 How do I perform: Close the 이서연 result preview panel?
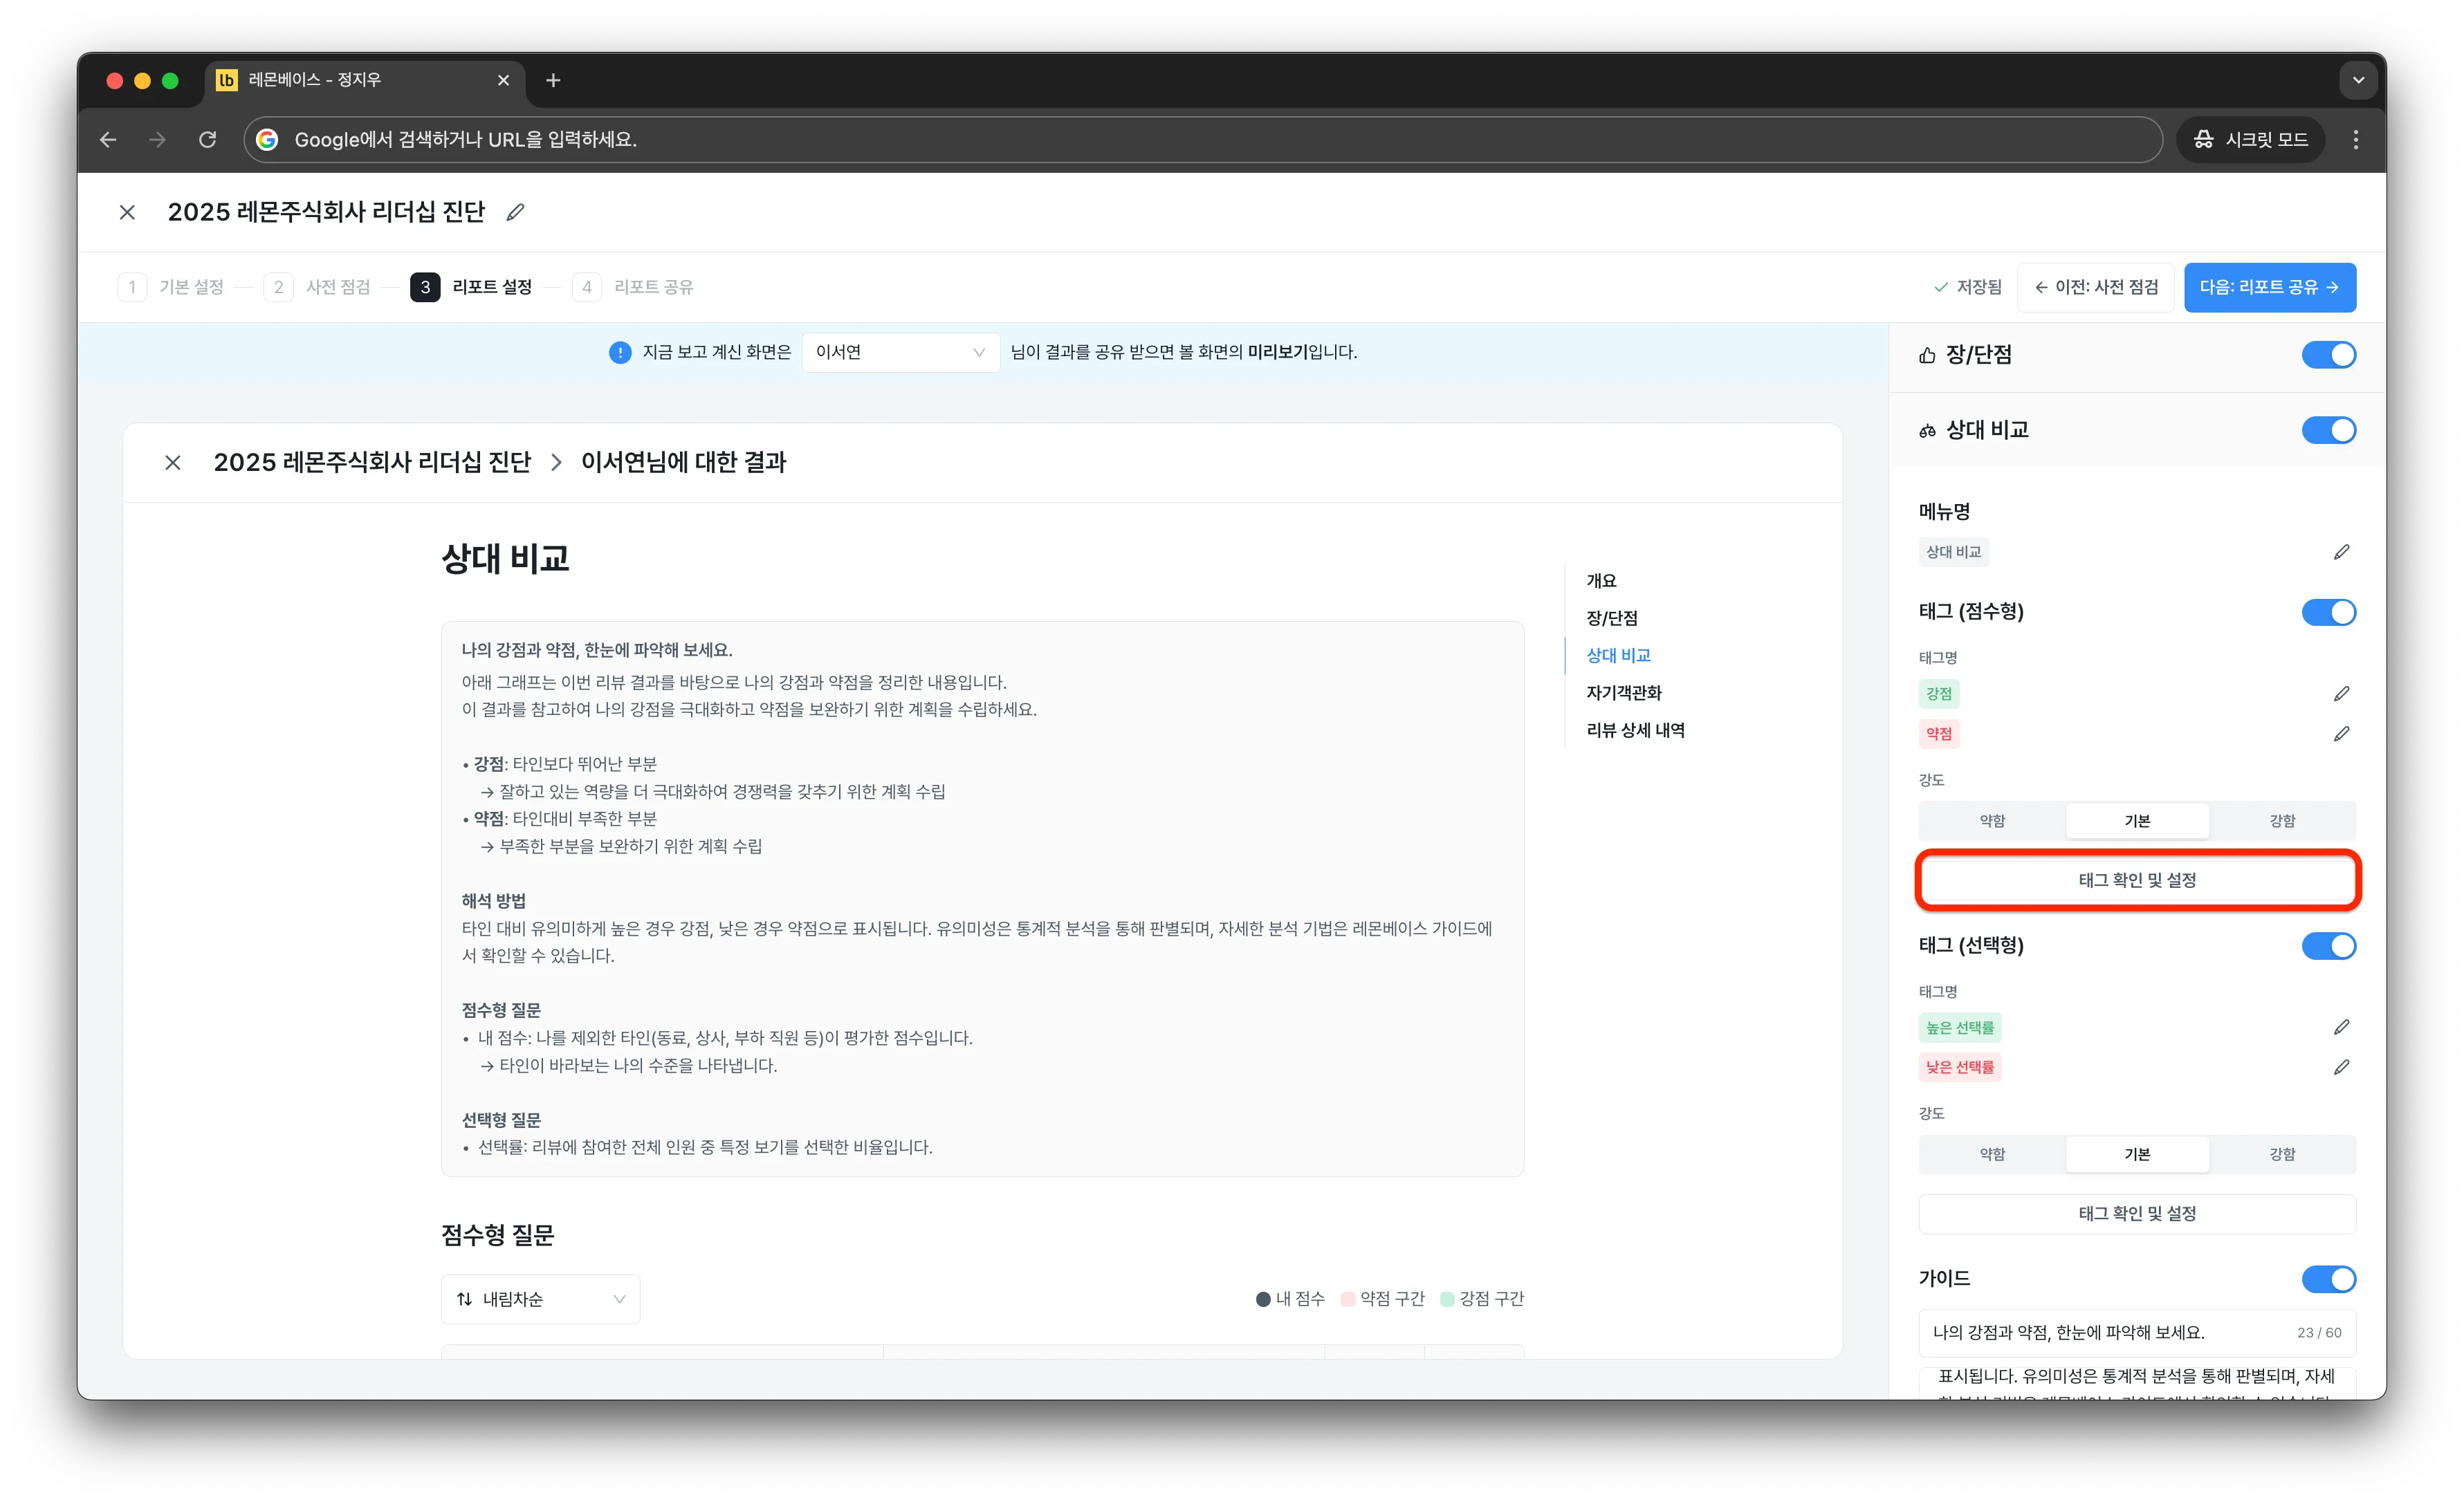pyautogui.click(x=173, y=462)
